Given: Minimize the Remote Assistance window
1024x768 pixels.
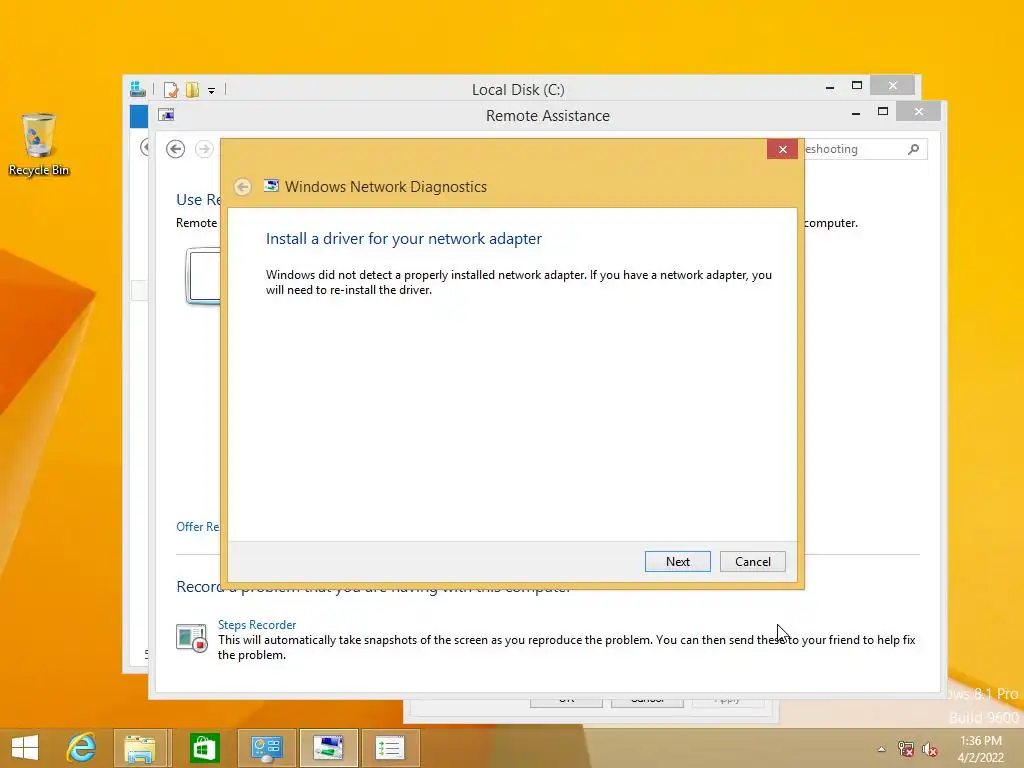Looking at the screenshot, I should [x=856, y=114].
